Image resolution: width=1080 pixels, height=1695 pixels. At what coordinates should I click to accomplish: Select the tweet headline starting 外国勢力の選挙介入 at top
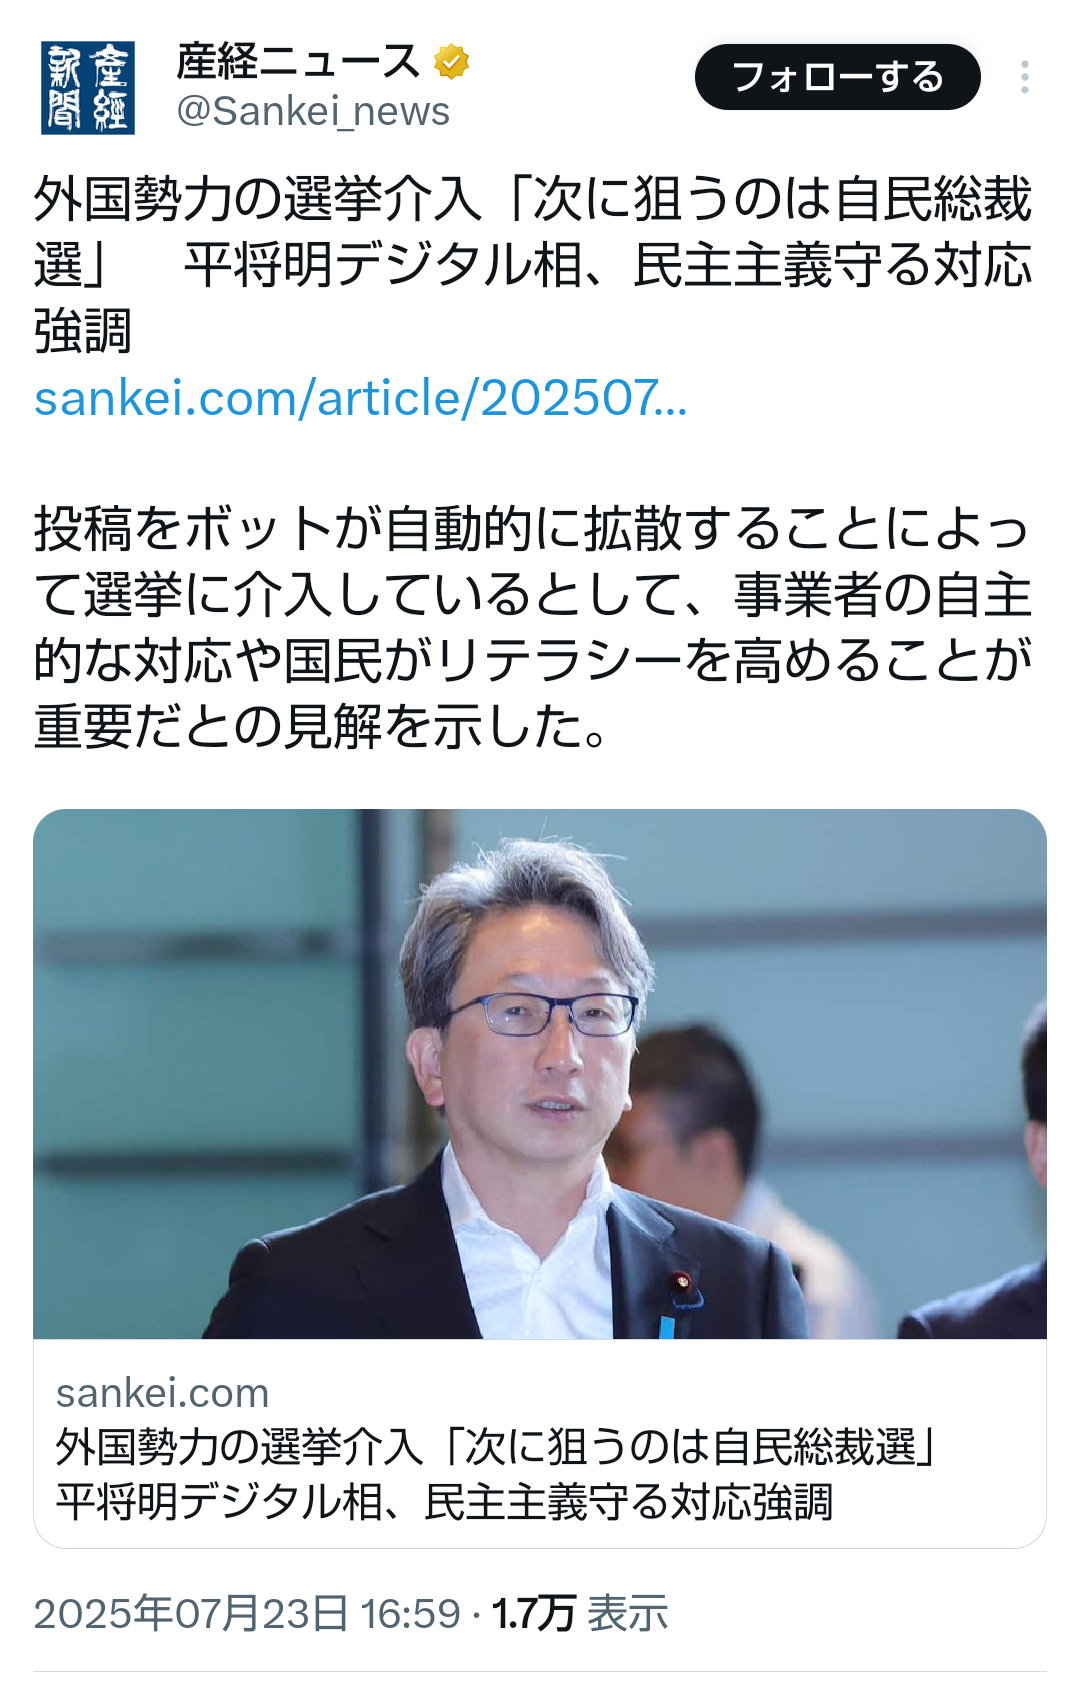click(x=533, y=265)
